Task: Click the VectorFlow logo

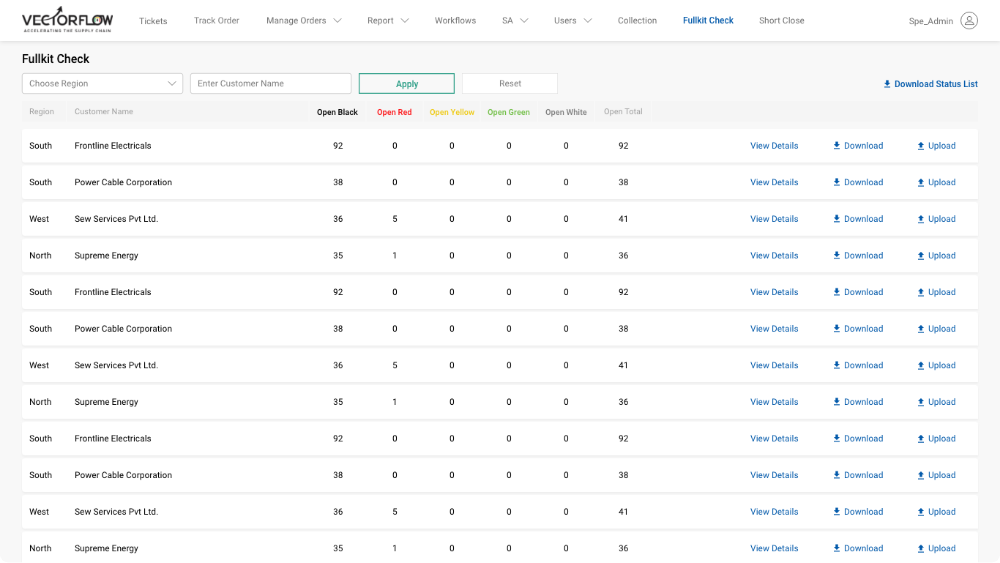Action: coord(69,20)
